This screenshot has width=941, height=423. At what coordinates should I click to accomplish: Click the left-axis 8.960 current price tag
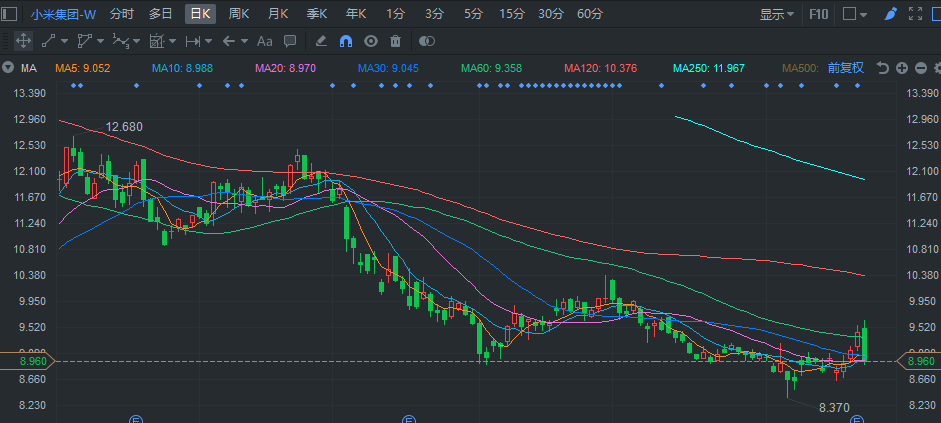tap(28, 361)
